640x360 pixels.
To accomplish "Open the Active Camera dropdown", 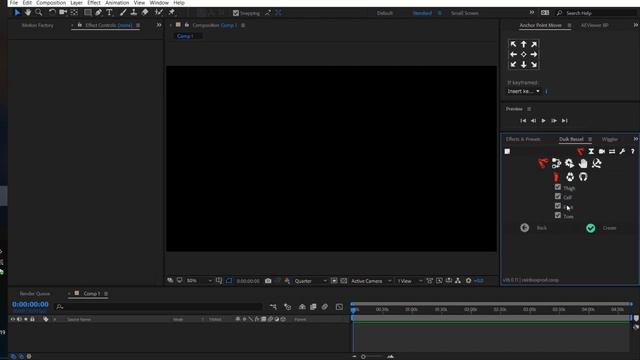I will click(371, 281).
